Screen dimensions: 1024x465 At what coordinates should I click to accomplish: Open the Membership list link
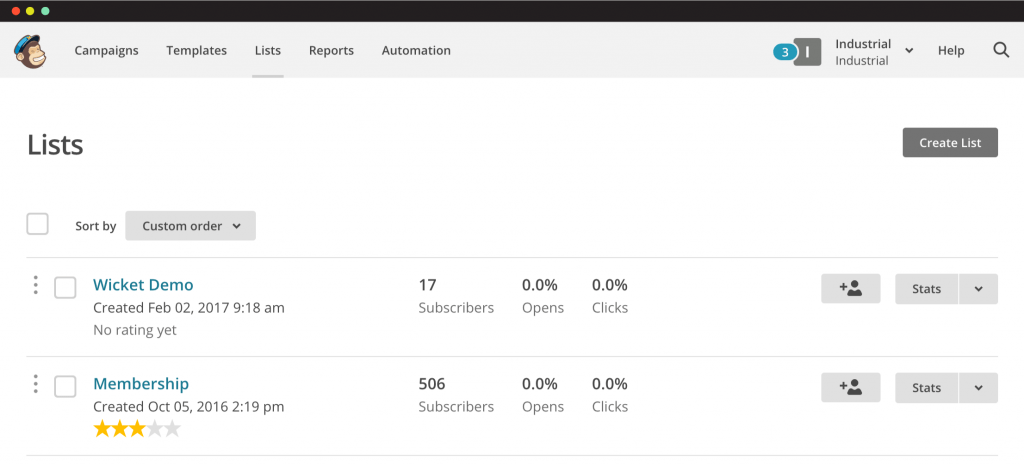pos(141,383)
